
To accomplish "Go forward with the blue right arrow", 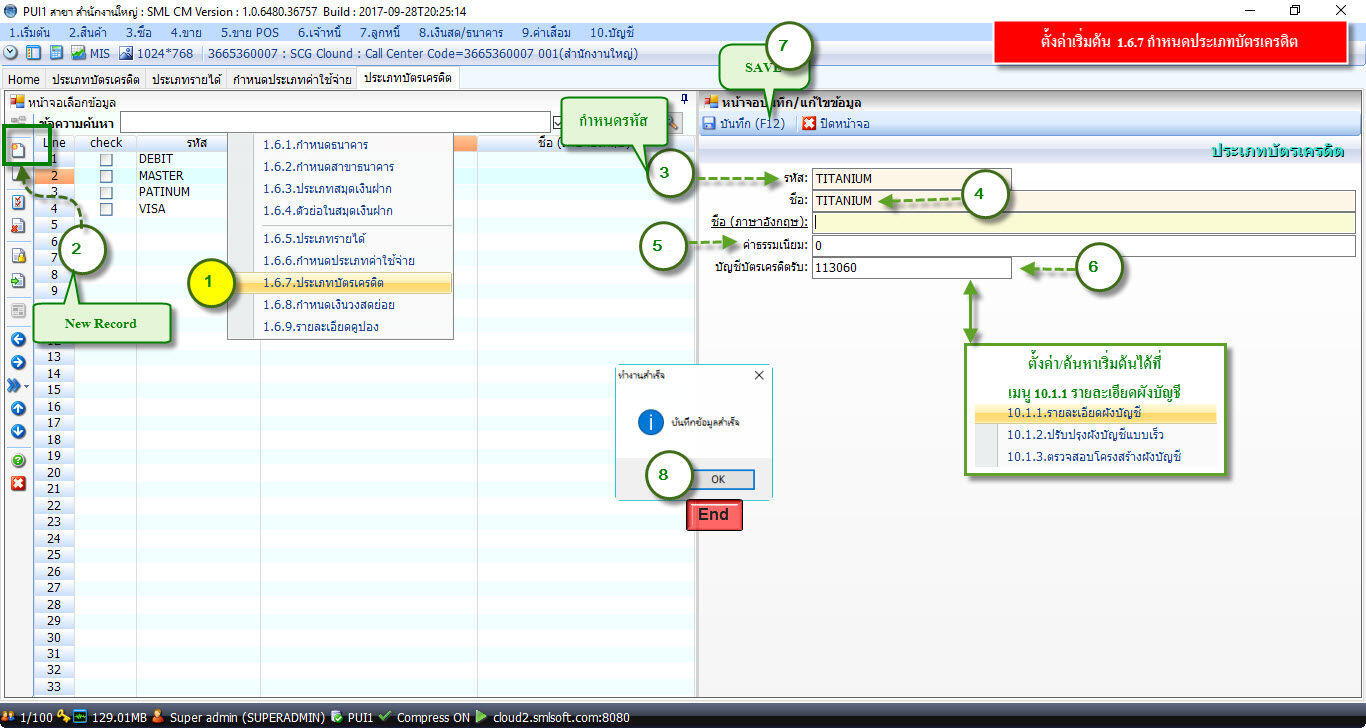I will tap(18, 362).
